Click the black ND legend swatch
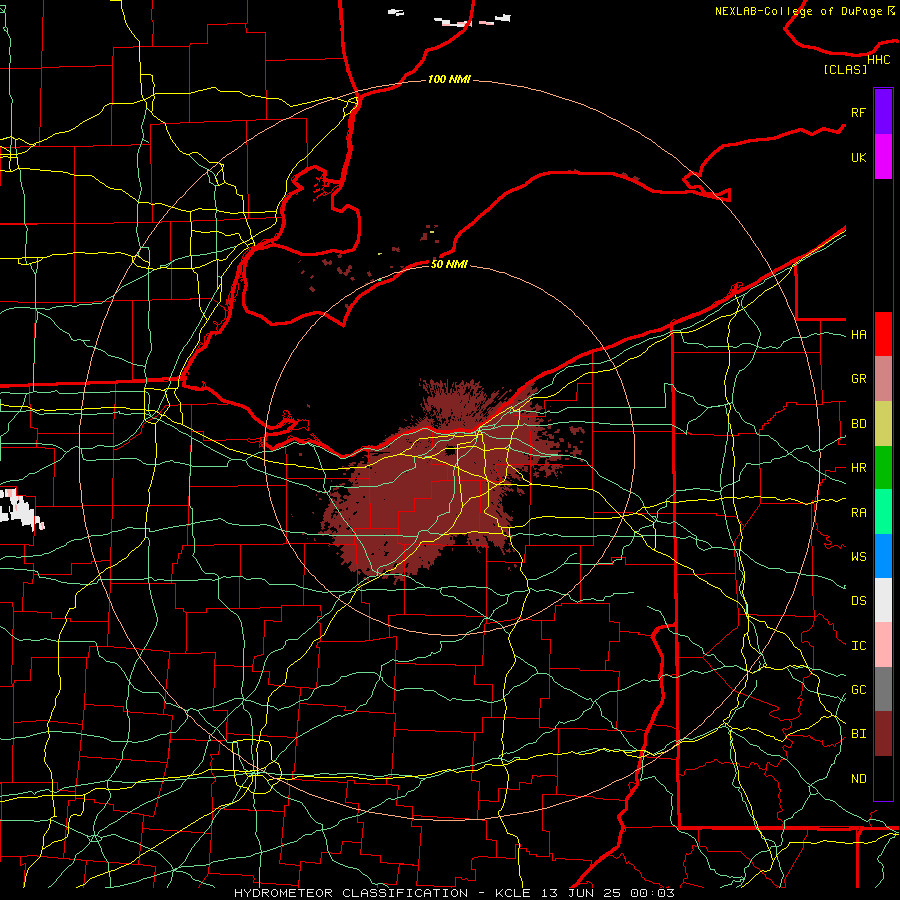The width and height of the screenshot is (900, 900). [883, 778]
